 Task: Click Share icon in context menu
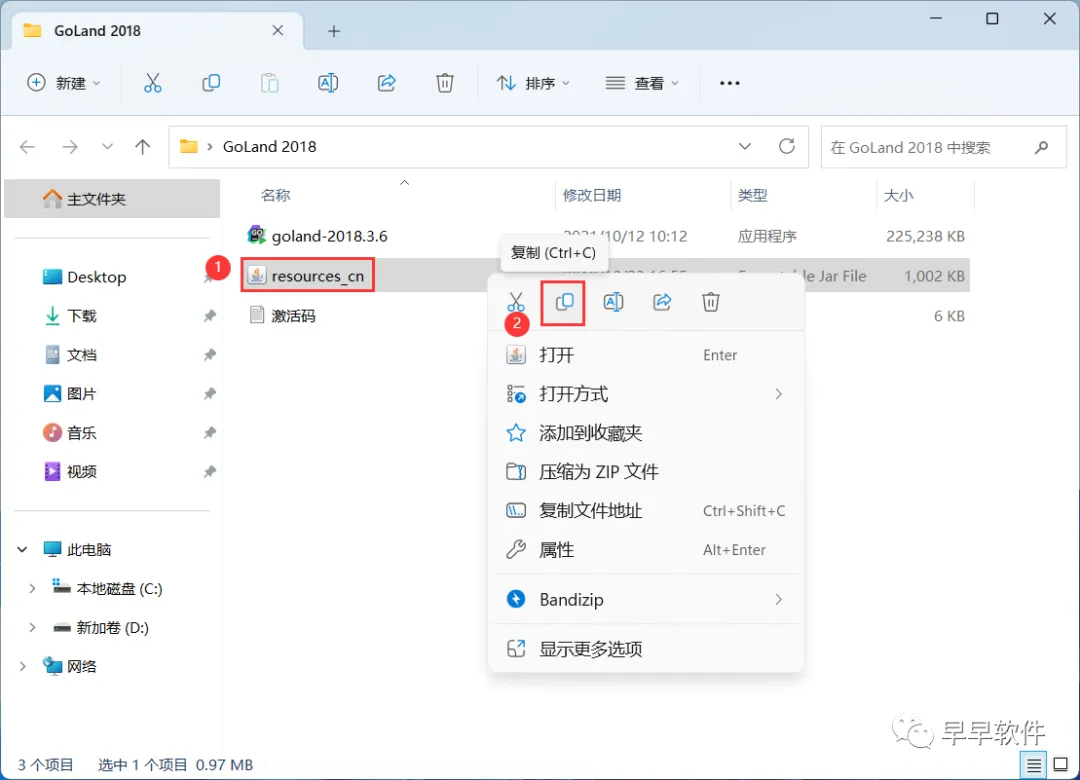[662, 302]
